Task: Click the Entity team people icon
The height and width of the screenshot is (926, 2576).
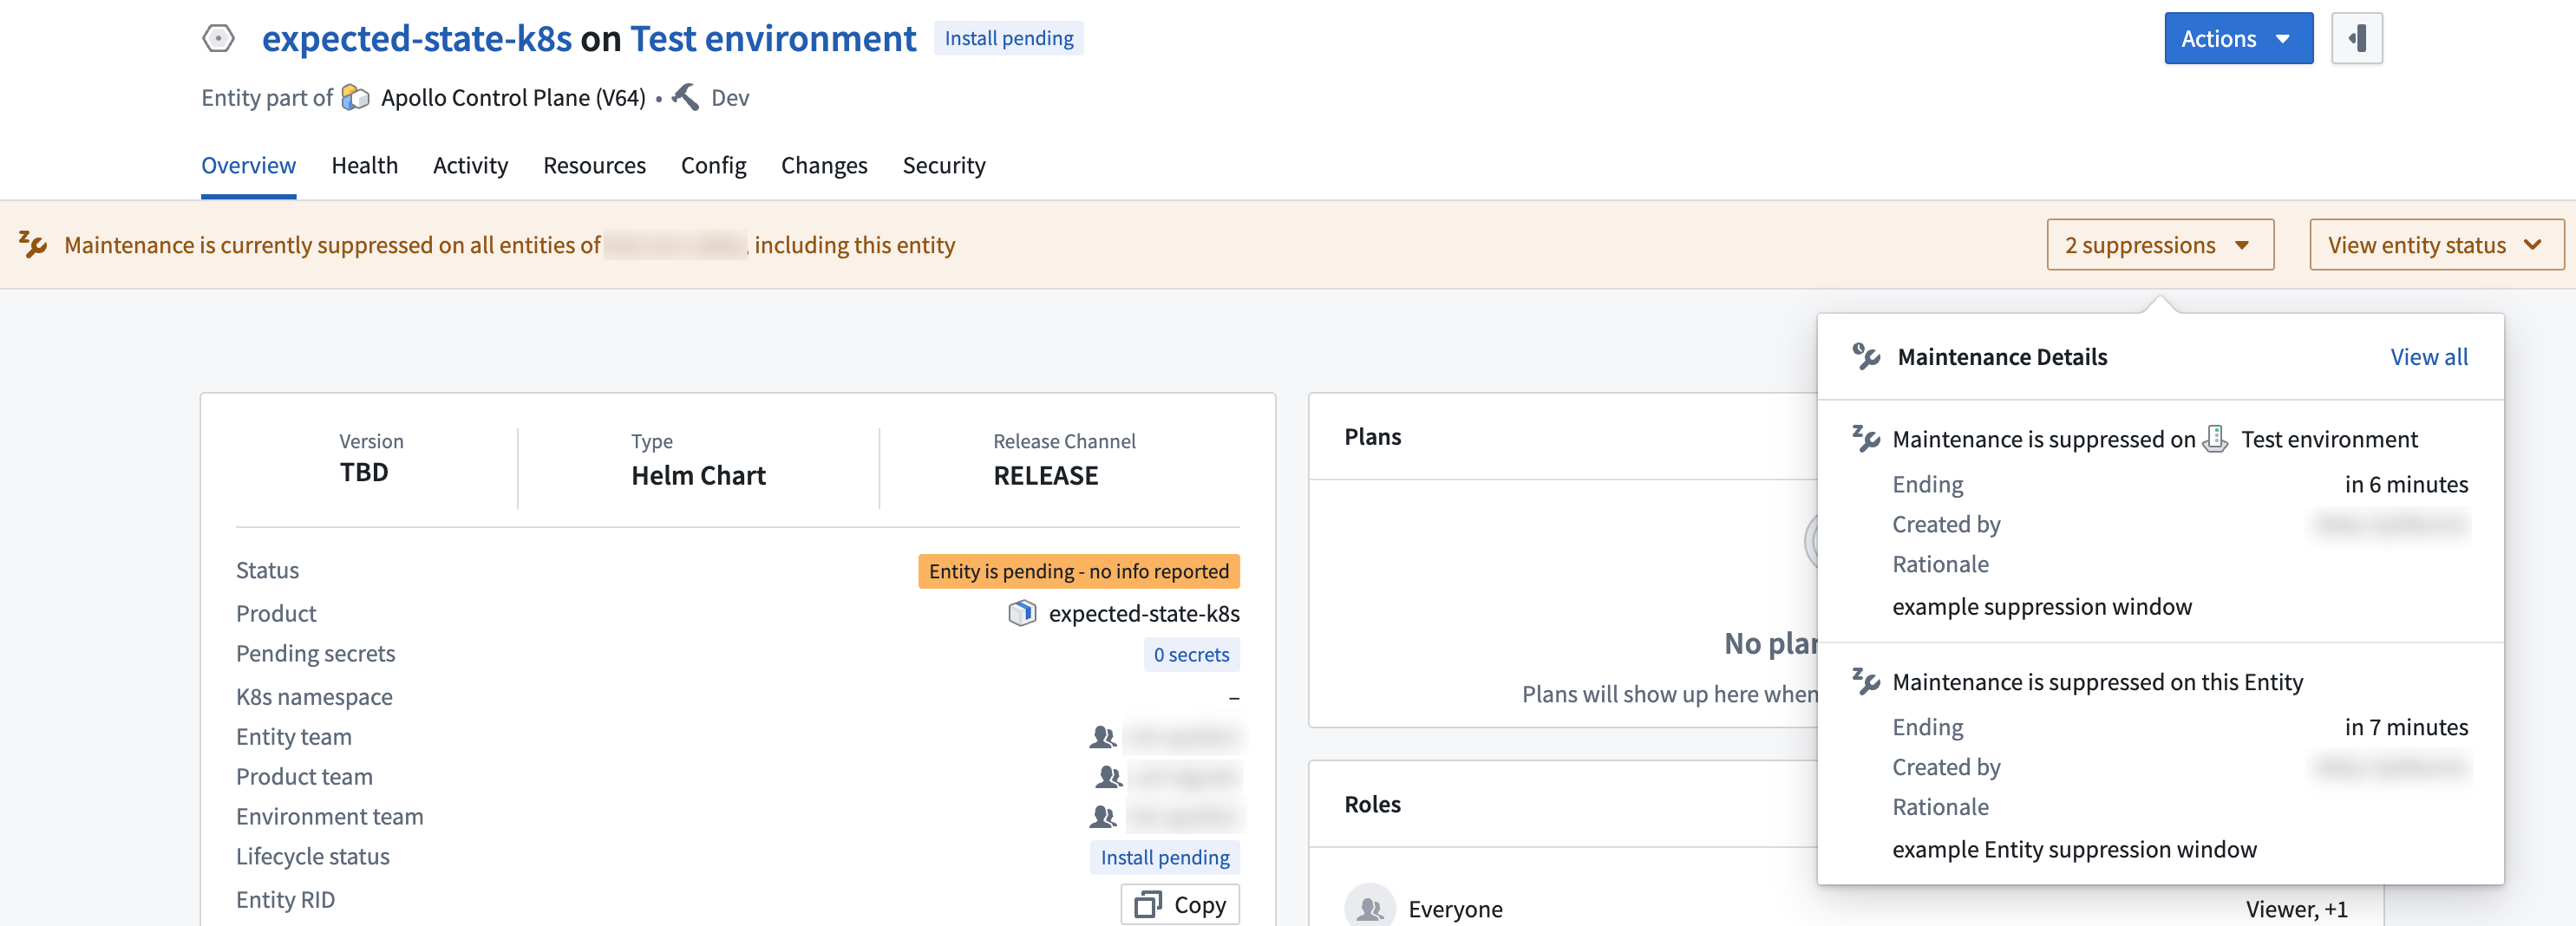Action: (x=1102, y=737)
